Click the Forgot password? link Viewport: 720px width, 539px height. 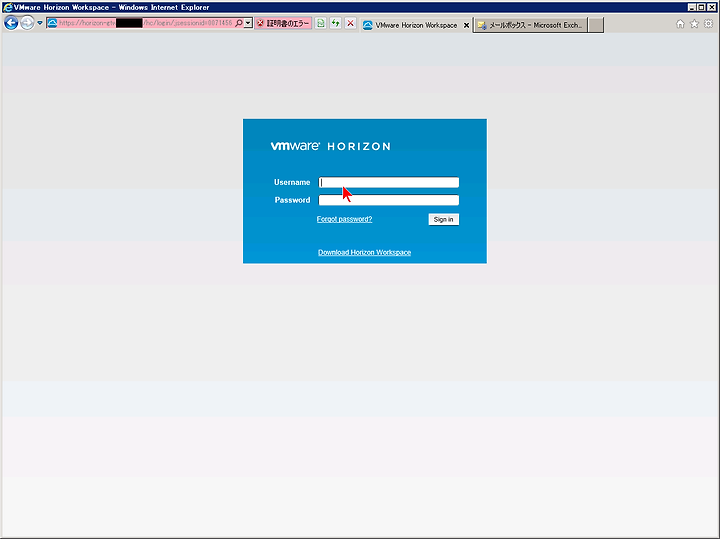point(344,219)
